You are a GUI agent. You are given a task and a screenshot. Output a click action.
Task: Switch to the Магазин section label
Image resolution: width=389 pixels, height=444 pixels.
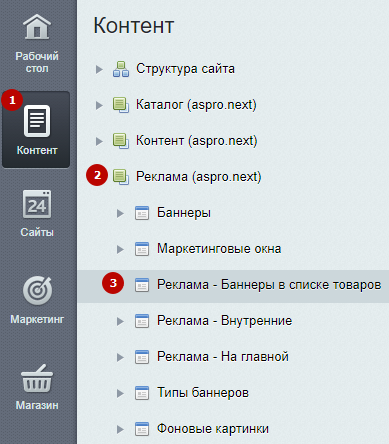(37, 405)
